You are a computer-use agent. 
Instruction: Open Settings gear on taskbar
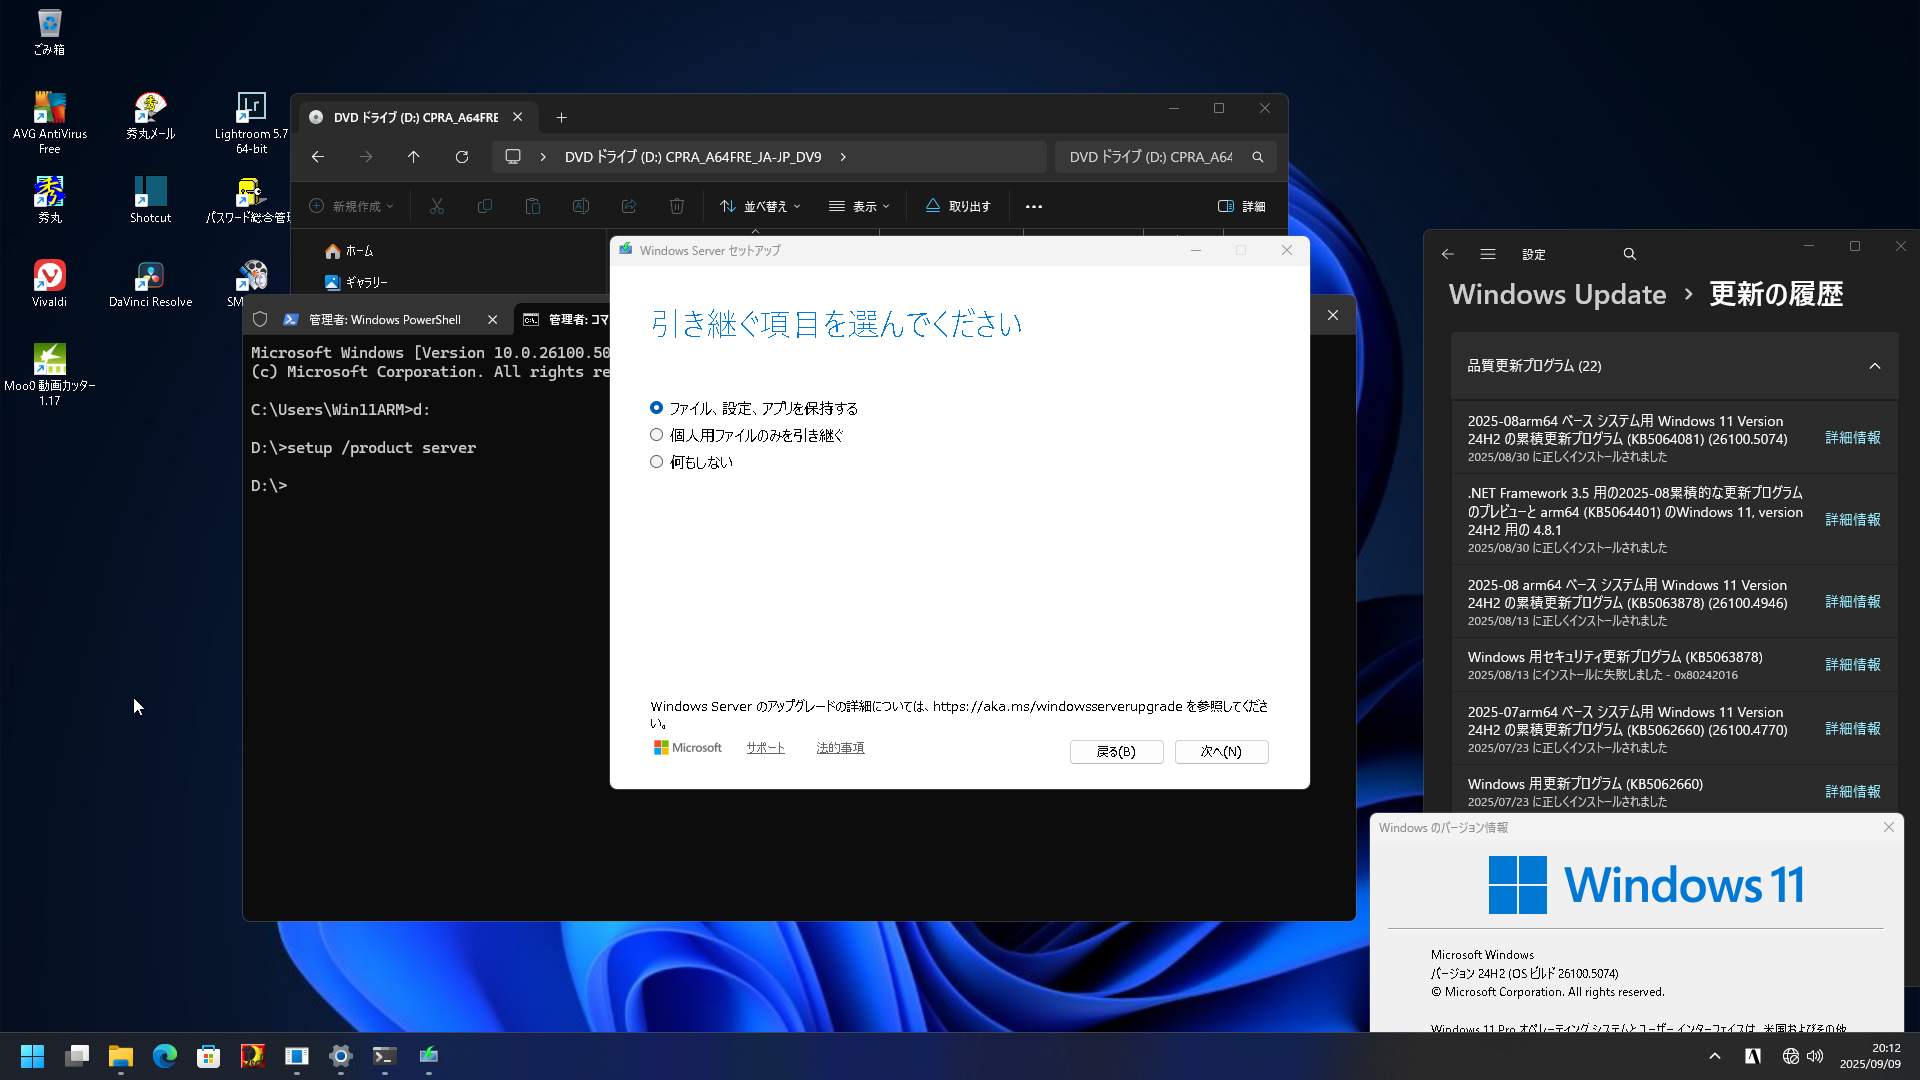[x=340, y=1056]
